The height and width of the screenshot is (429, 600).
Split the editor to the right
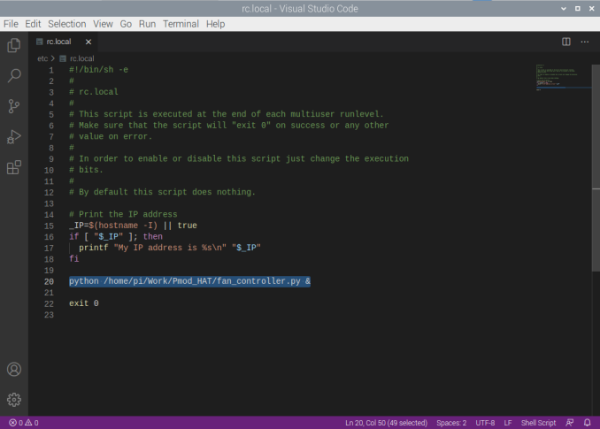566,42
